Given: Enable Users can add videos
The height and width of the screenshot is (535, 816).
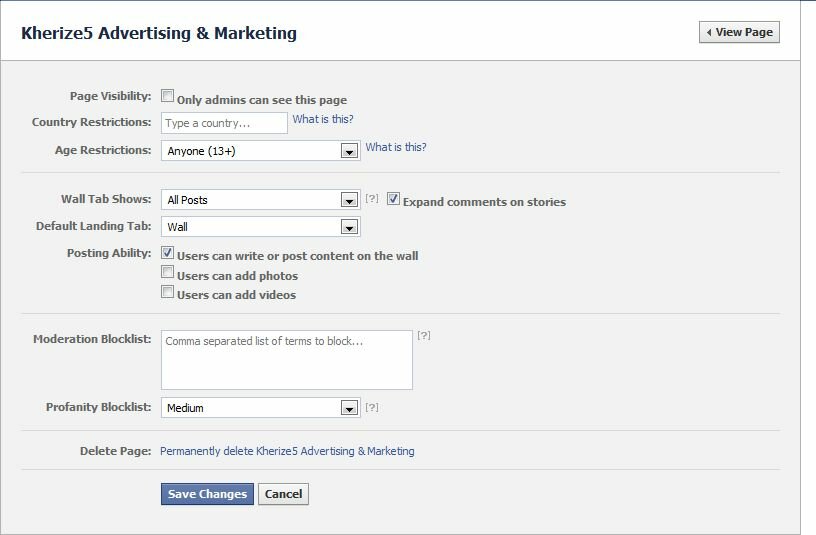Looking at the screenshot, I should [167, 291].
